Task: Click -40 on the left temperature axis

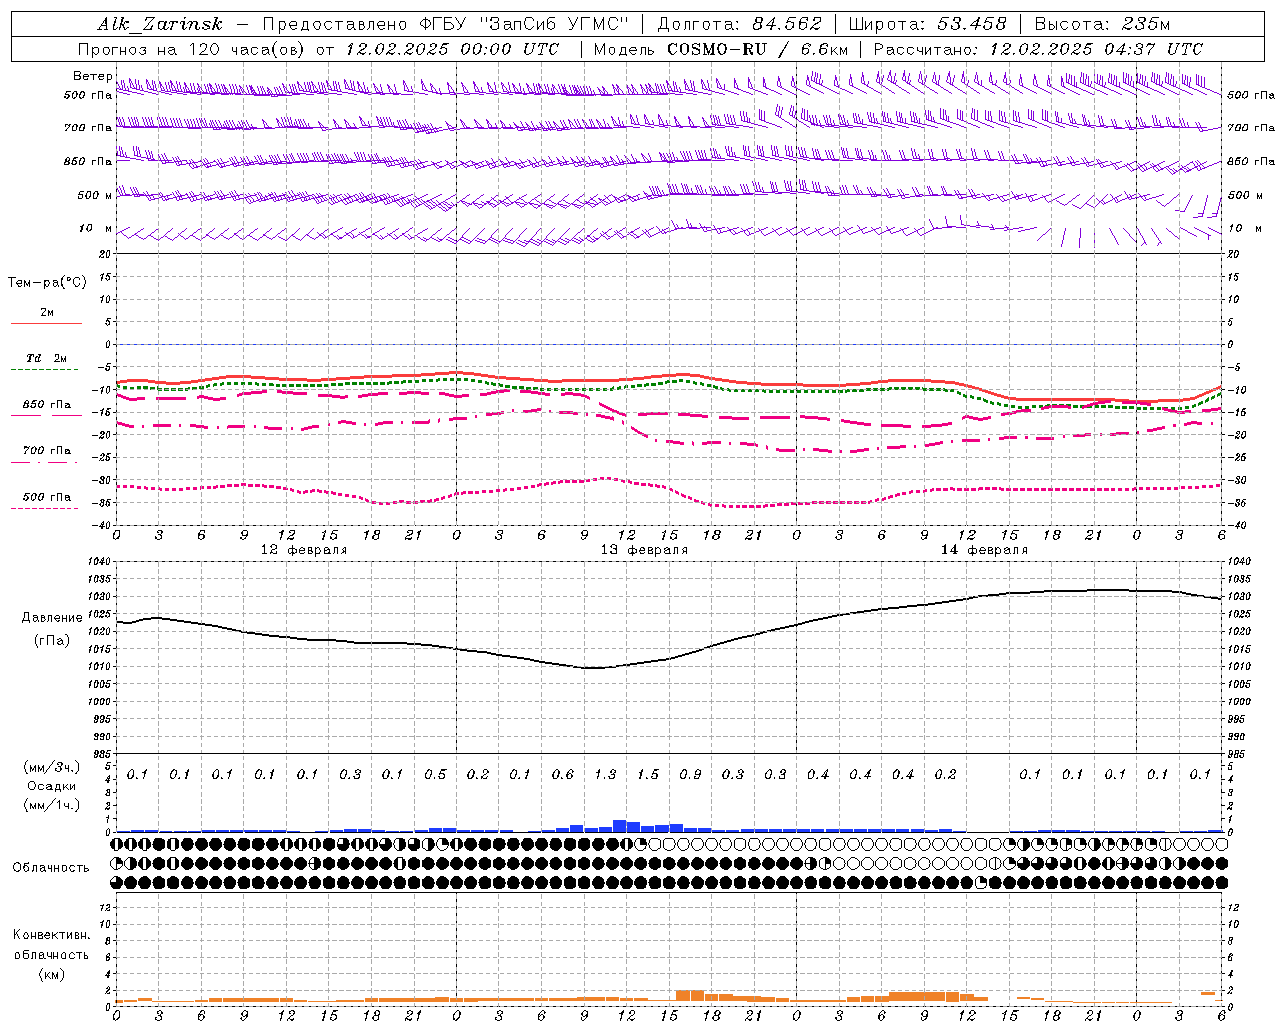Action: (x=101, y=526)
